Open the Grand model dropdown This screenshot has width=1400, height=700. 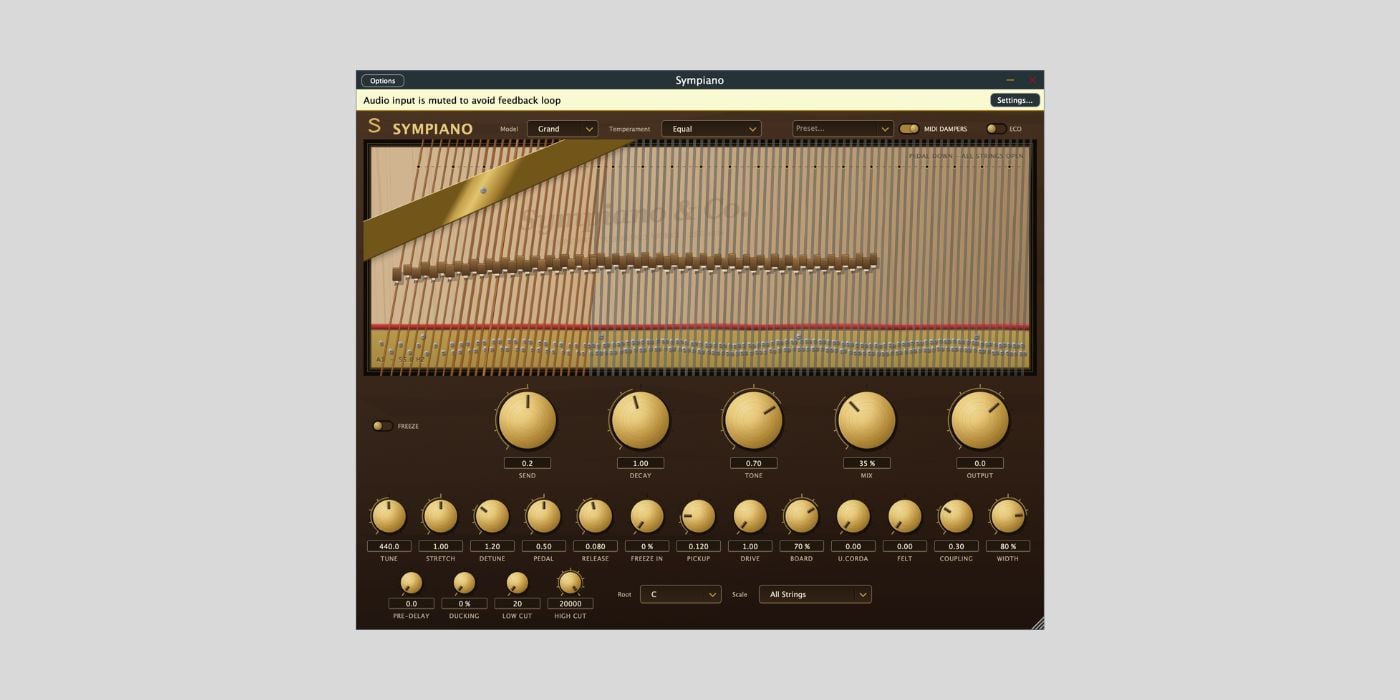click(x=562, y=129)
